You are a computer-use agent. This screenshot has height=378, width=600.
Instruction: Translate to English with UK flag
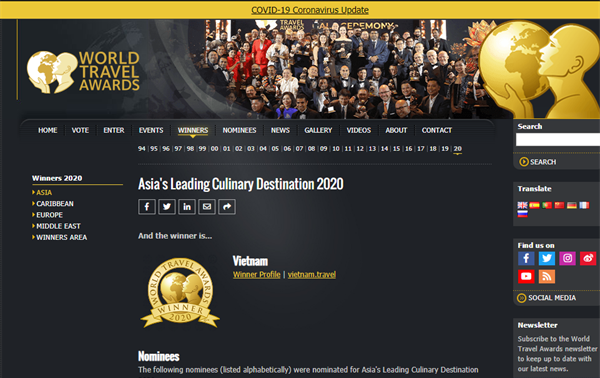tap(522, 205)
